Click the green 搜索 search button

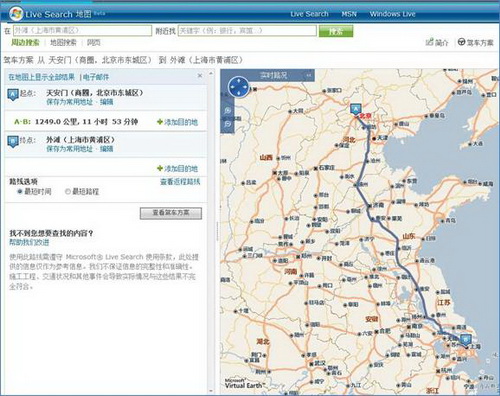coord(336,31)
